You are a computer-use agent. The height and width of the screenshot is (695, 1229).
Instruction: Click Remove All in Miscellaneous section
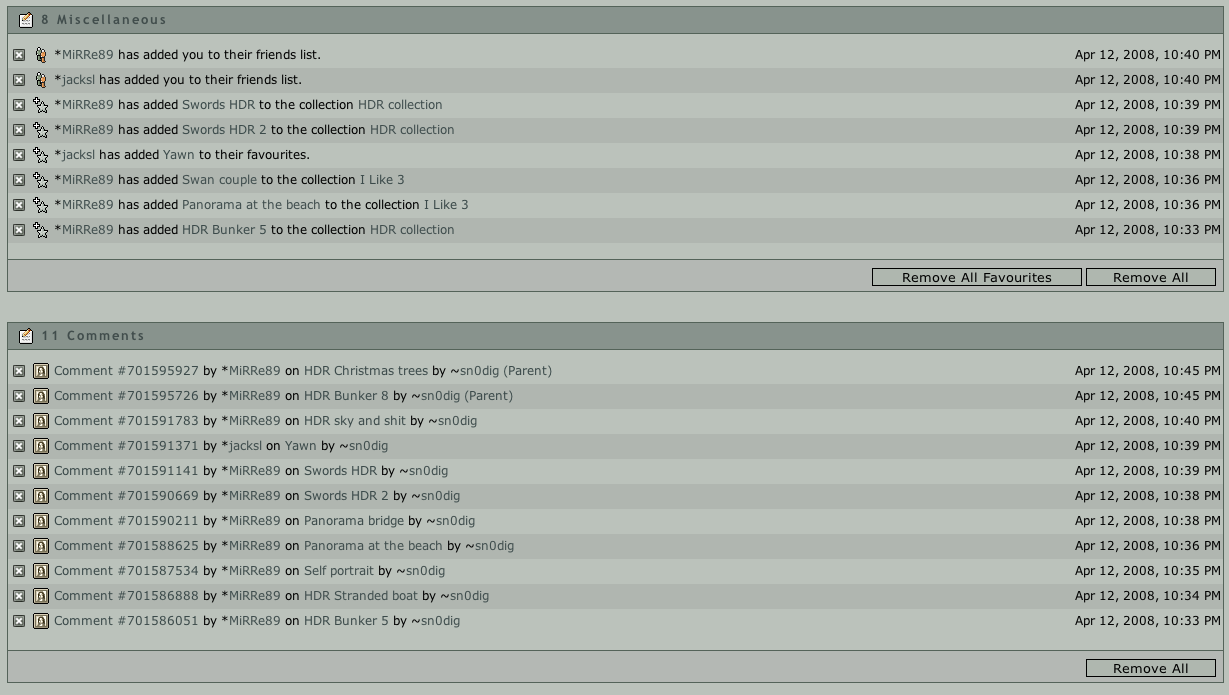point(1150,277)
